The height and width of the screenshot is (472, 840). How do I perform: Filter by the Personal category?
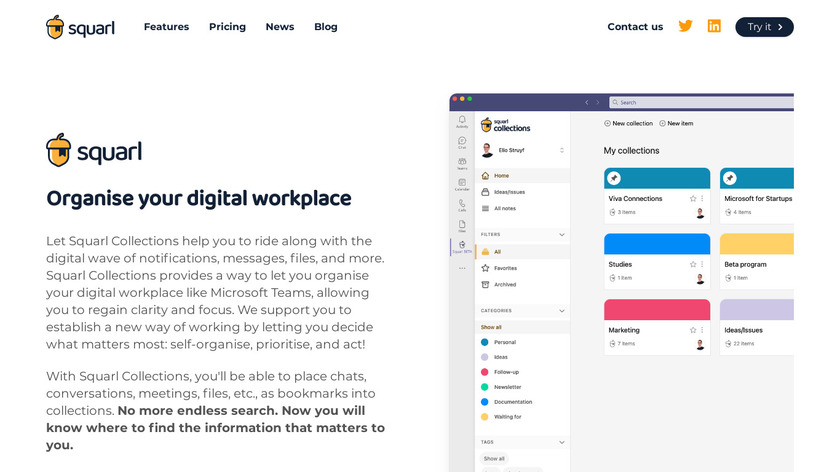click(x=499, y=342)
